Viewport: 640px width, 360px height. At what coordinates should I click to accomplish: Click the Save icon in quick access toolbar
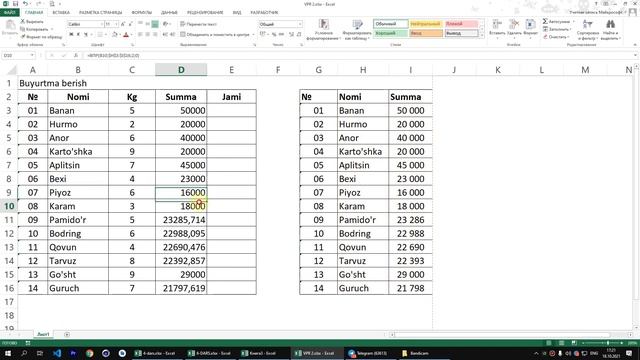16,4
